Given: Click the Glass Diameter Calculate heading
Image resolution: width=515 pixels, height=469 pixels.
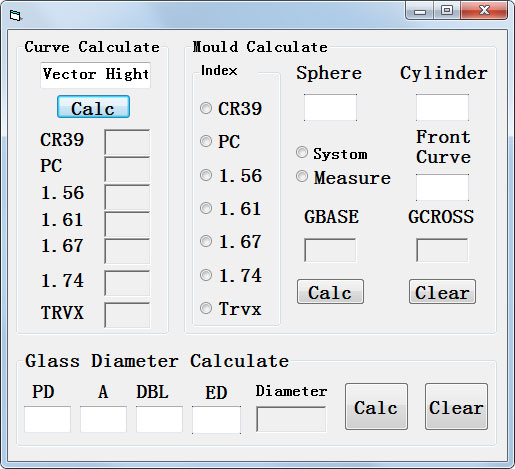Looking at the screenshot, I should (157, 361).
